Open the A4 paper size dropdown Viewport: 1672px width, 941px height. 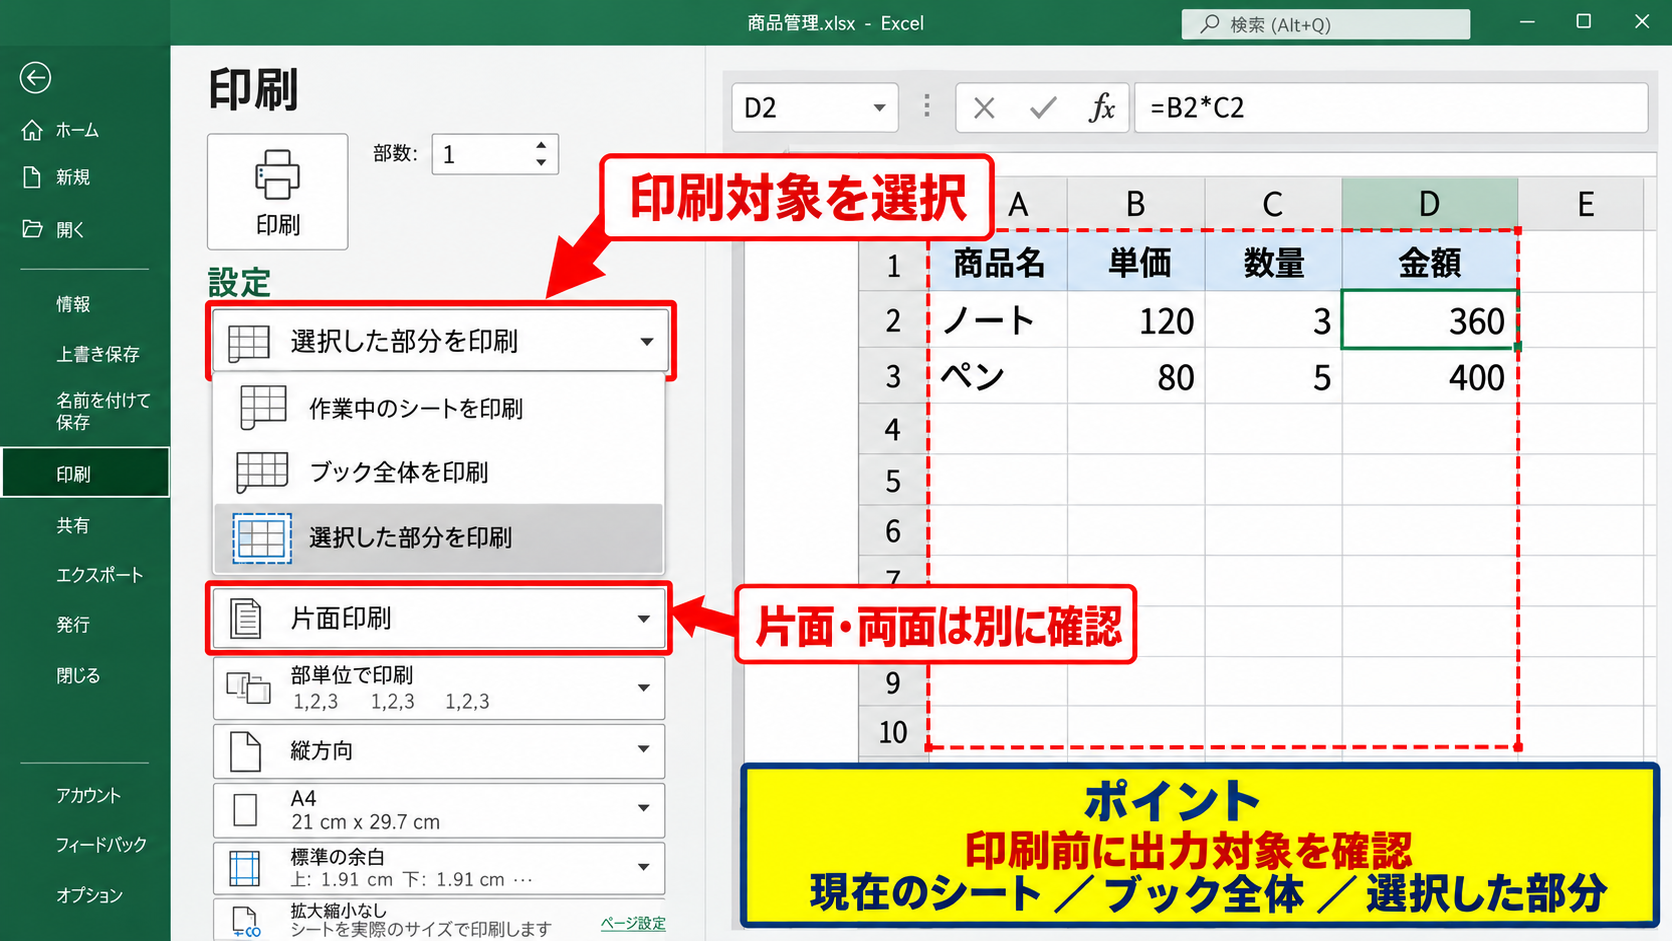pos(439,810)
